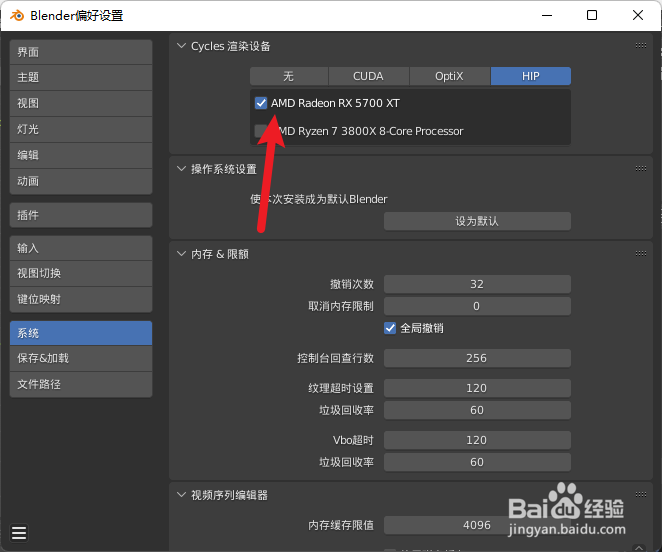Grab the Memory & Limits panel drag handle
The image size is (662, 552).
[x=640, y=253]
